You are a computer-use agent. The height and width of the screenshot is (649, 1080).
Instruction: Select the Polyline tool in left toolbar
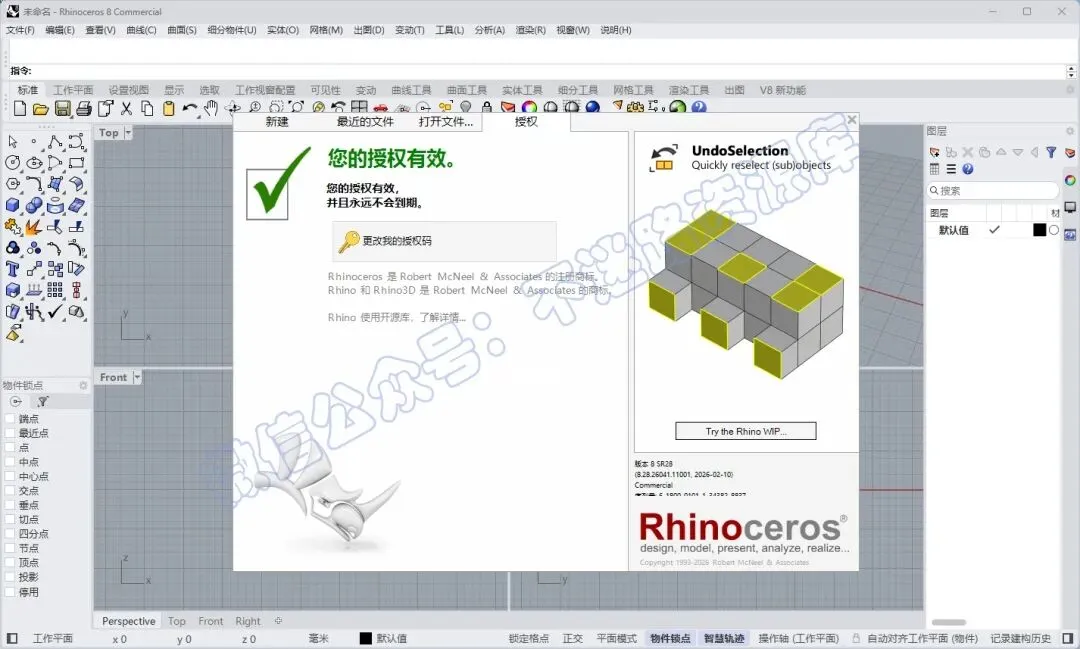coord(55,141)
